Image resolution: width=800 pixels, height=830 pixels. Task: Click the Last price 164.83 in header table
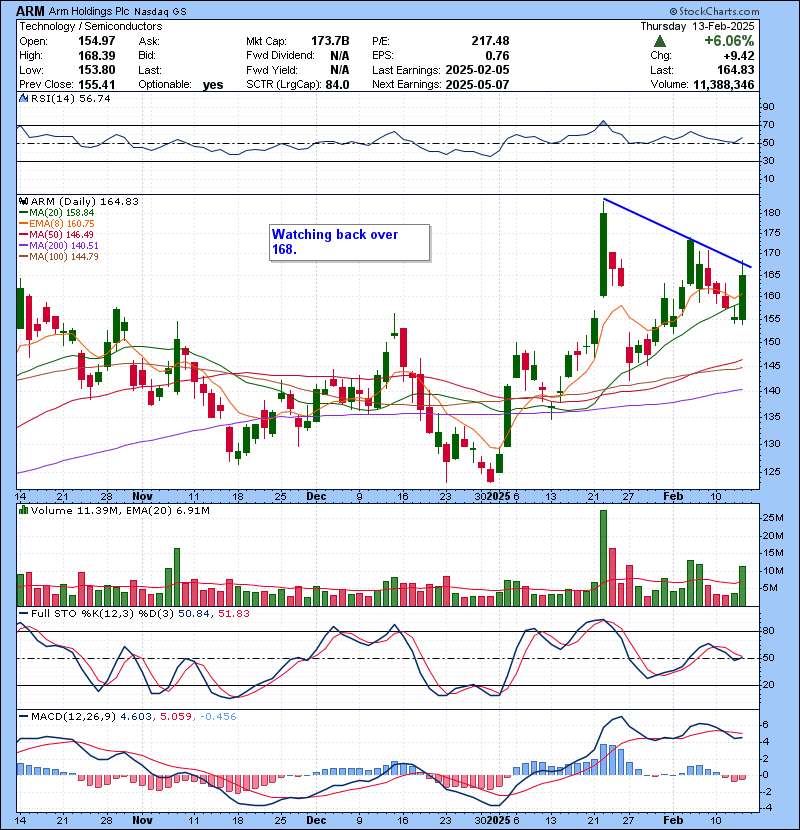735,70
